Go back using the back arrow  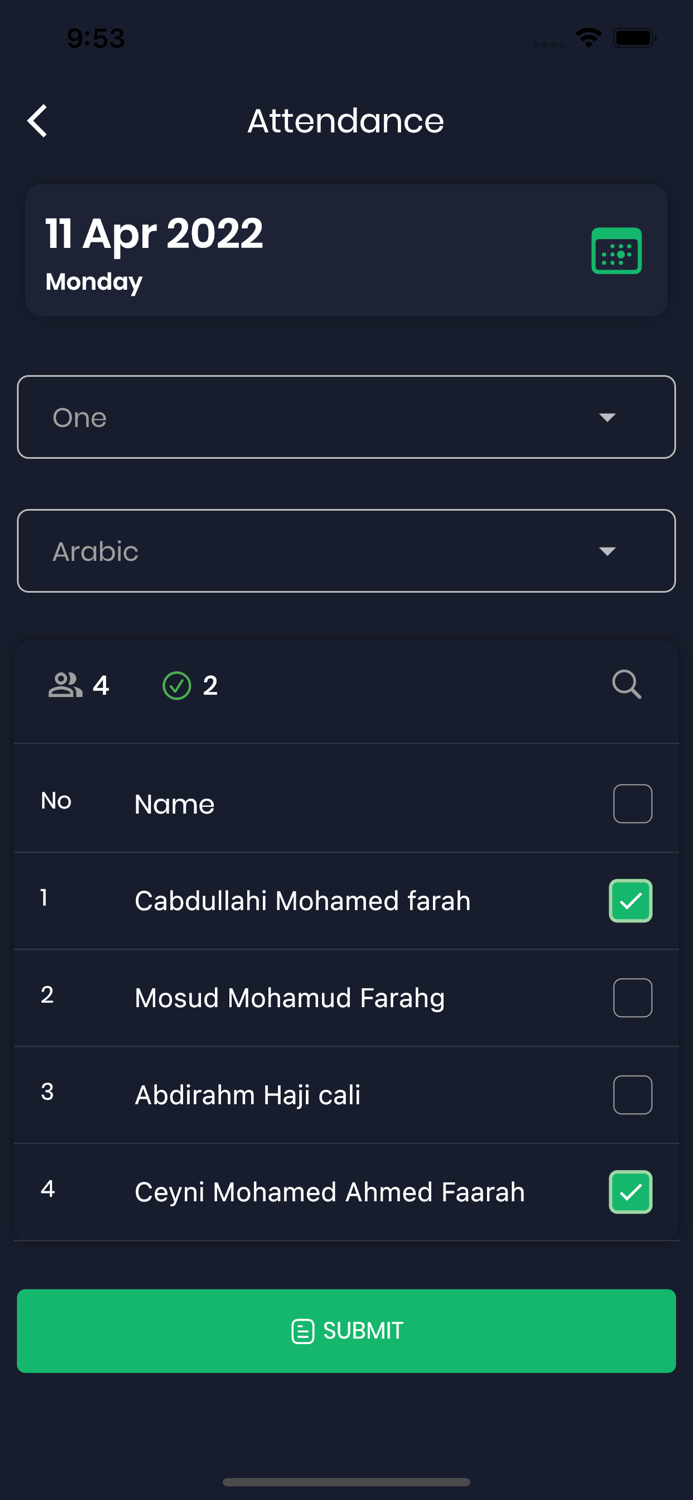pyautogui.click(x=38, y=121)
